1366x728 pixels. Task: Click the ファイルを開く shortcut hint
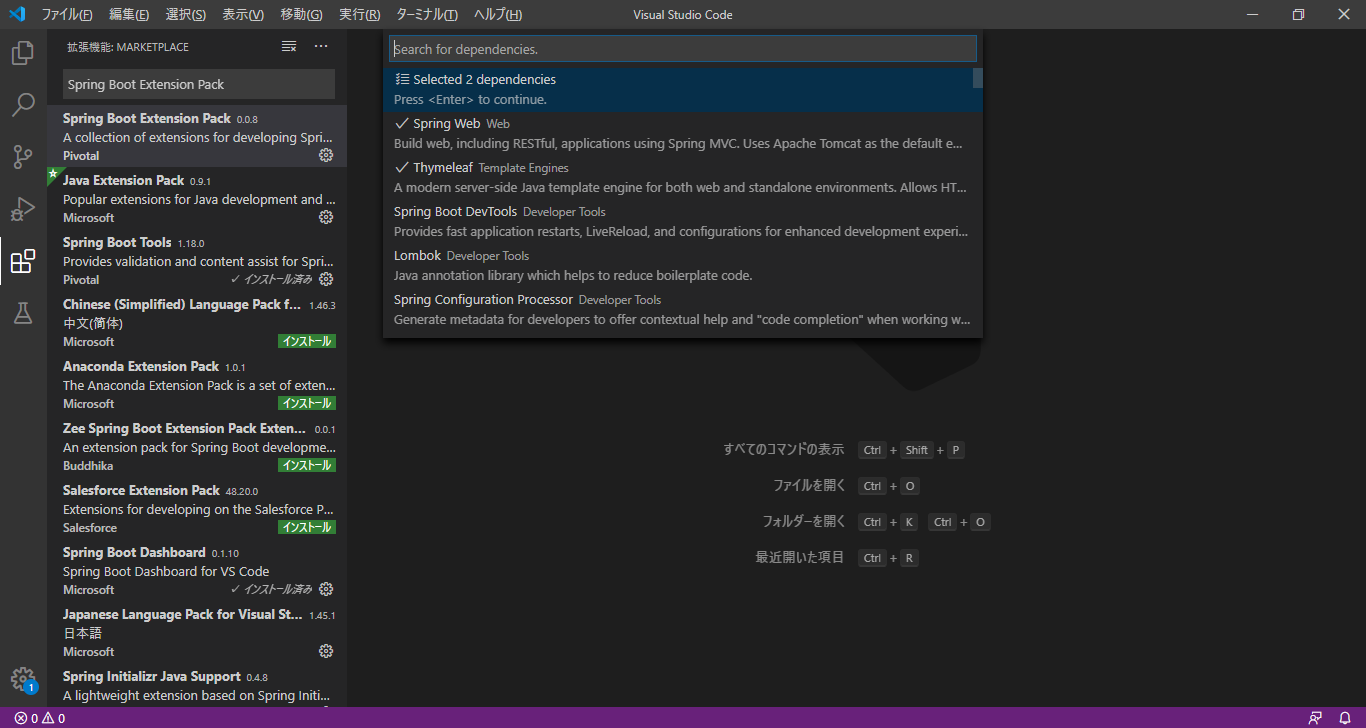click(809, 486)
